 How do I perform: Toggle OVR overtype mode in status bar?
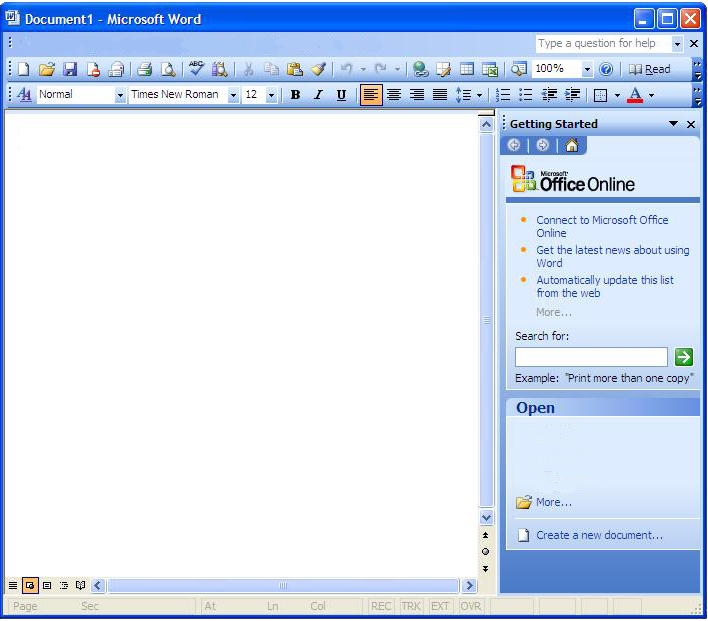tap(470, 606)
